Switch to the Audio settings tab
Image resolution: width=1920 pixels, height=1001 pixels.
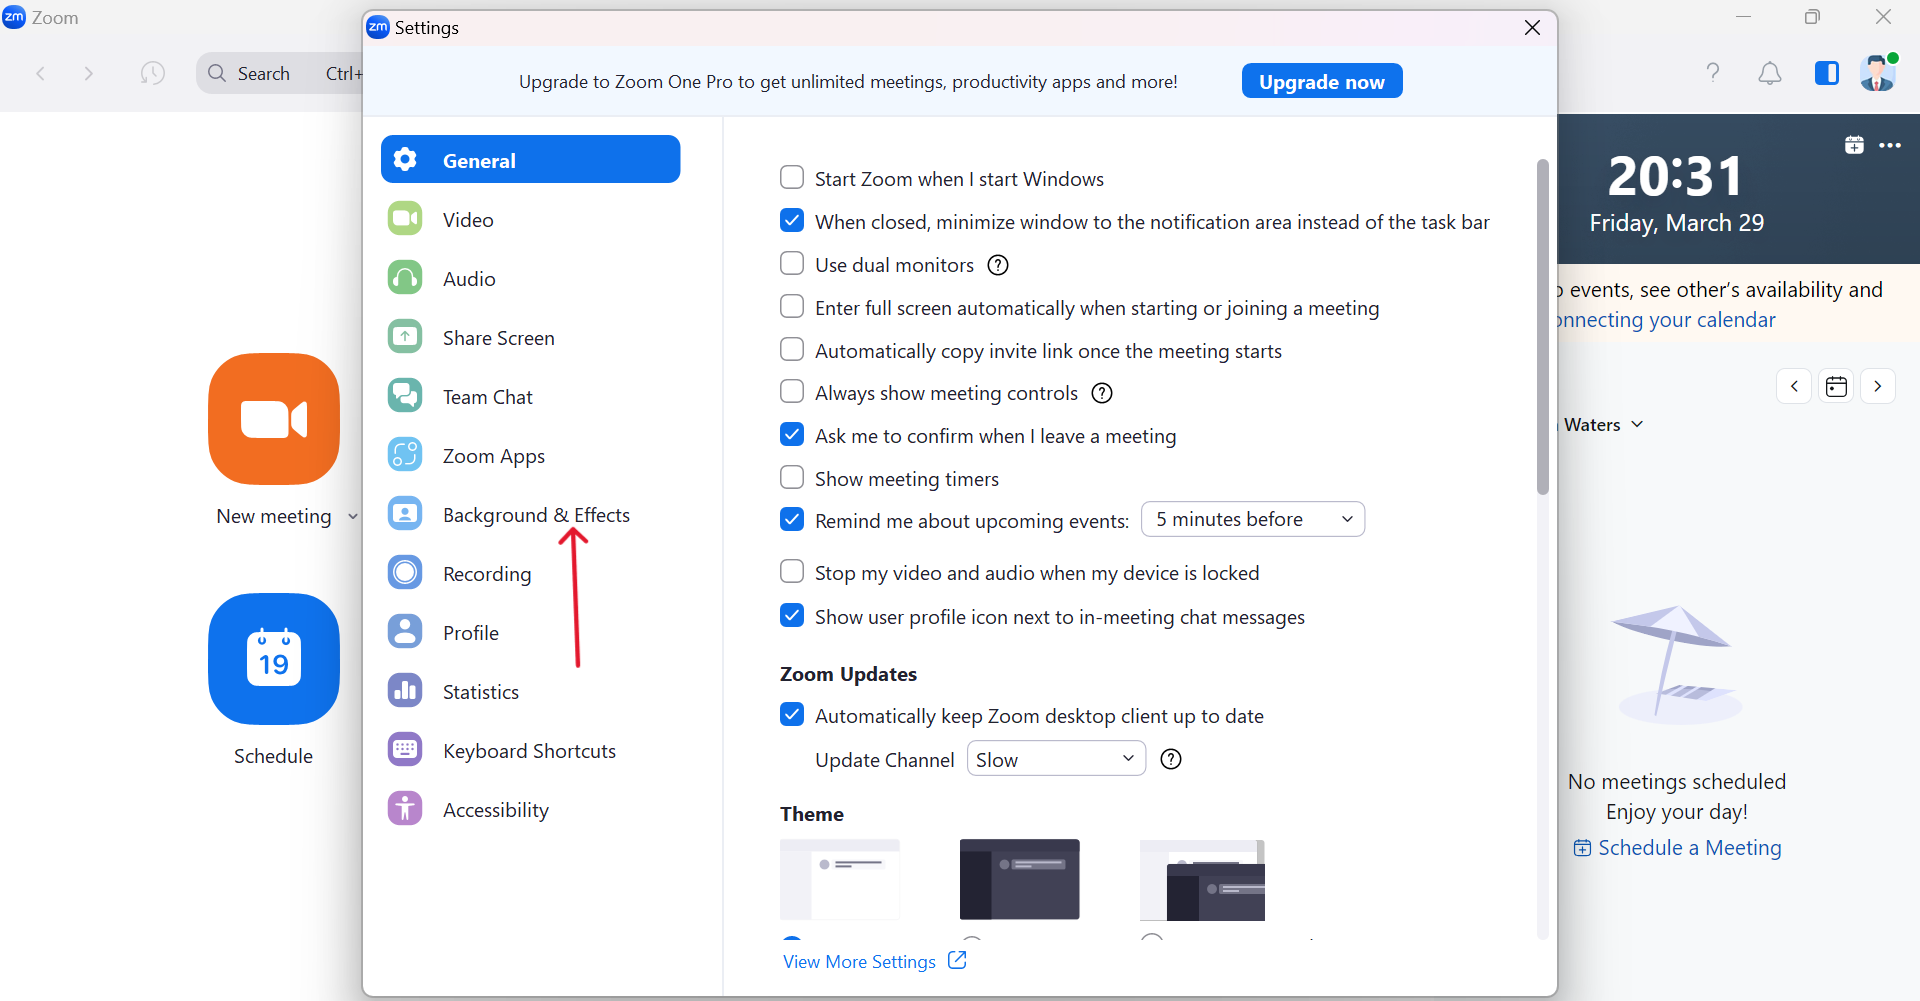pos(531,278)
